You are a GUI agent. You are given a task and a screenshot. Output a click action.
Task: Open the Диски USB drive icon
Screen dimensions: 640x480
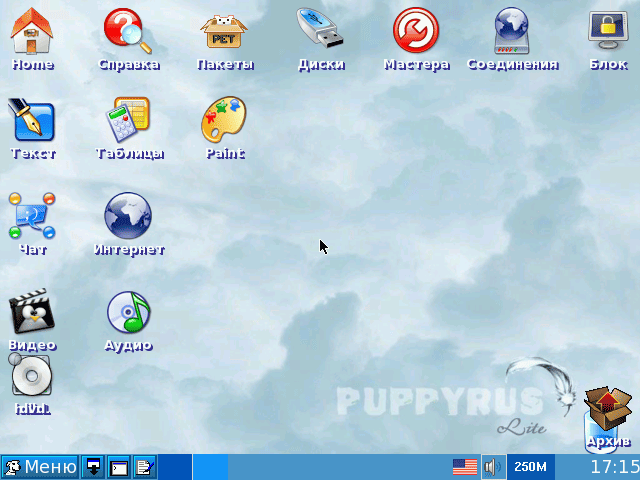(x=320, y=29)
